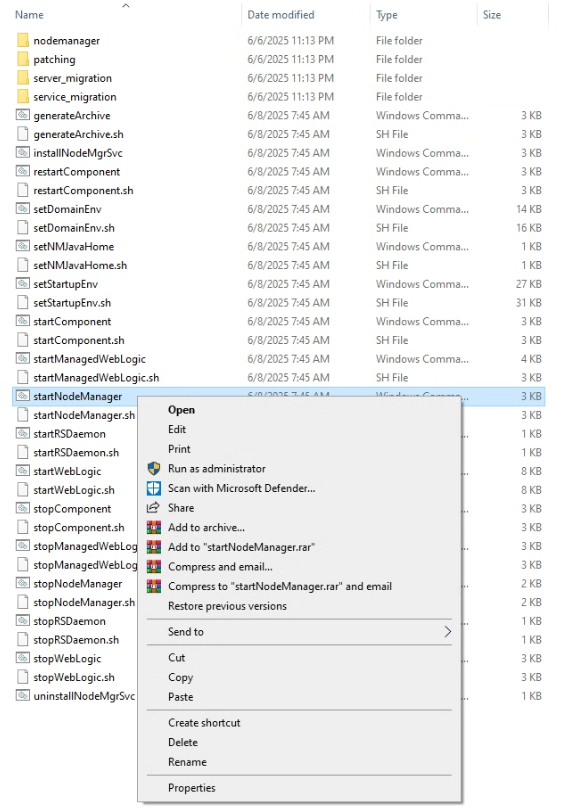Choose Paste from the context menu
Image resolution: width=564 pixels, height=808 pixels.
coord(180,697)
